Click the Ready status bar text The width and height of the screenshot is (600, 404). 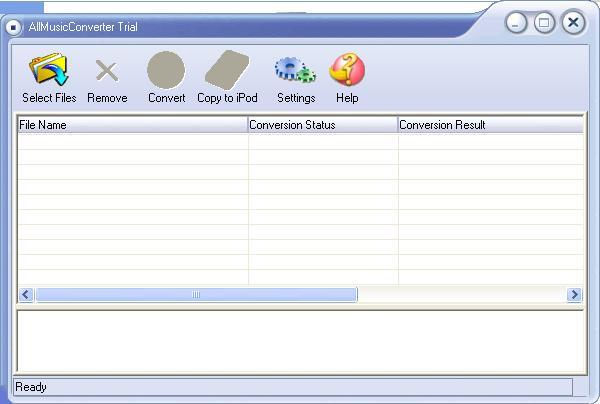(31, 387)
